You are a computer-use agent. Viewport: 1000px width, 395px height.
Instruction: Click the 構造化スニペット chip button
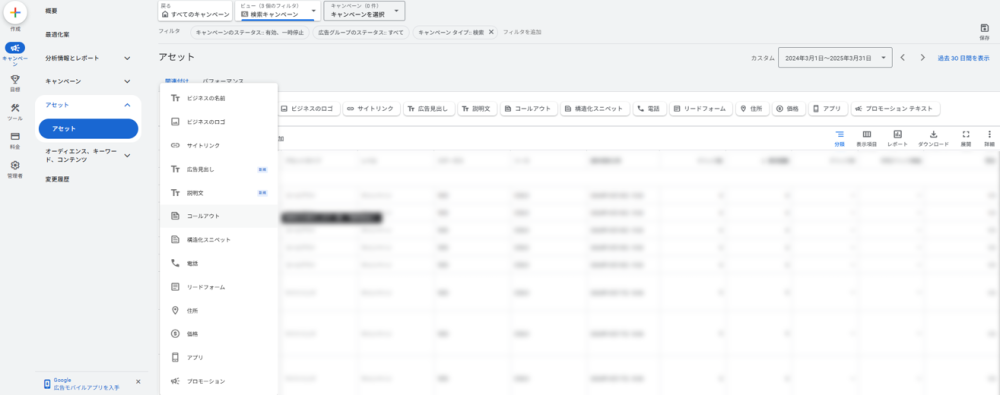click(x=594, y=108)
